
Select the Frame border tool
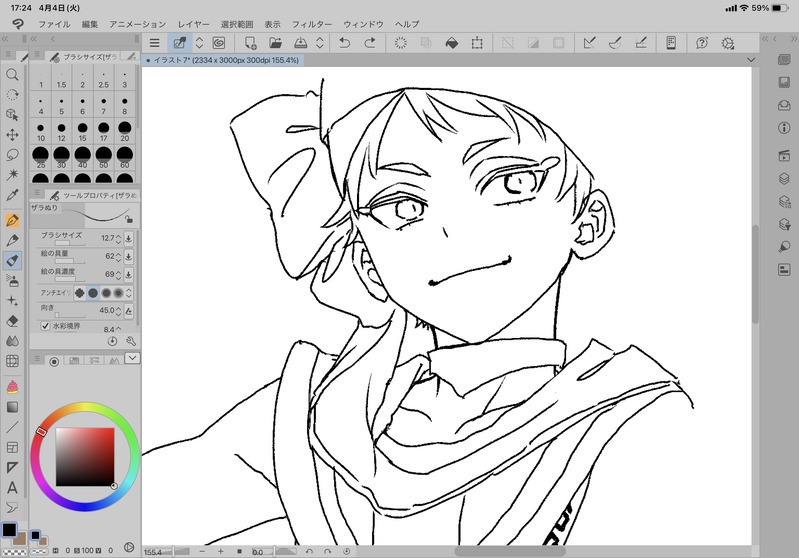pos(12,447)
